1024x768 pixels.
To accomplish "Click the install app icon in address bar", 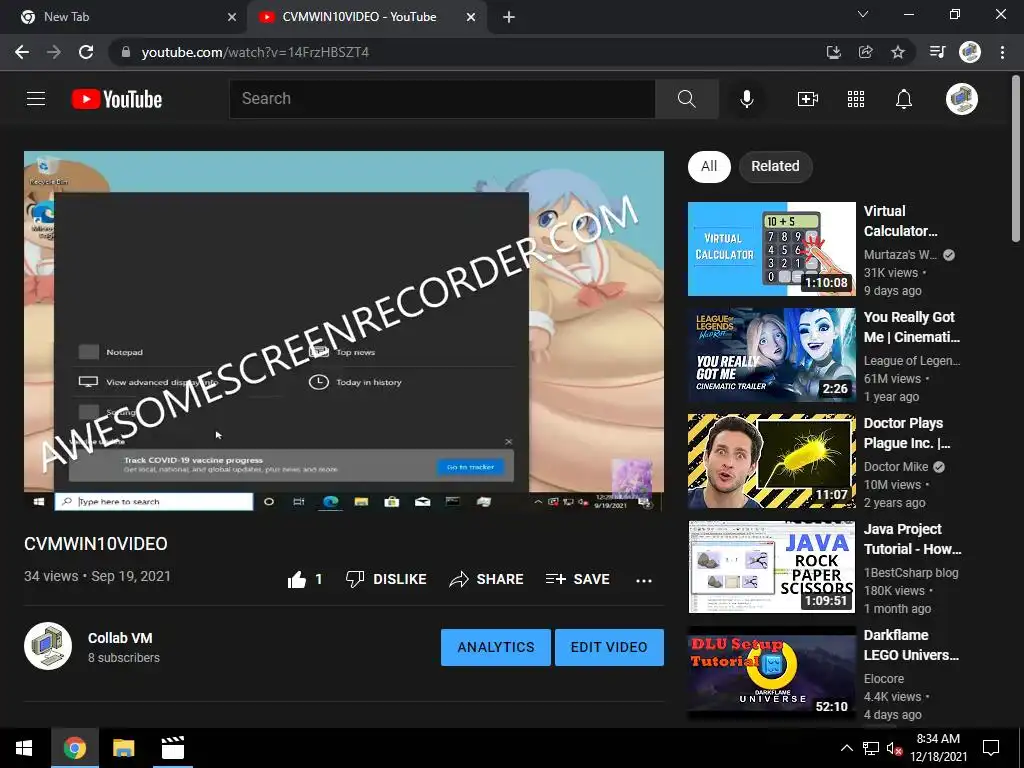I will 833,52.
